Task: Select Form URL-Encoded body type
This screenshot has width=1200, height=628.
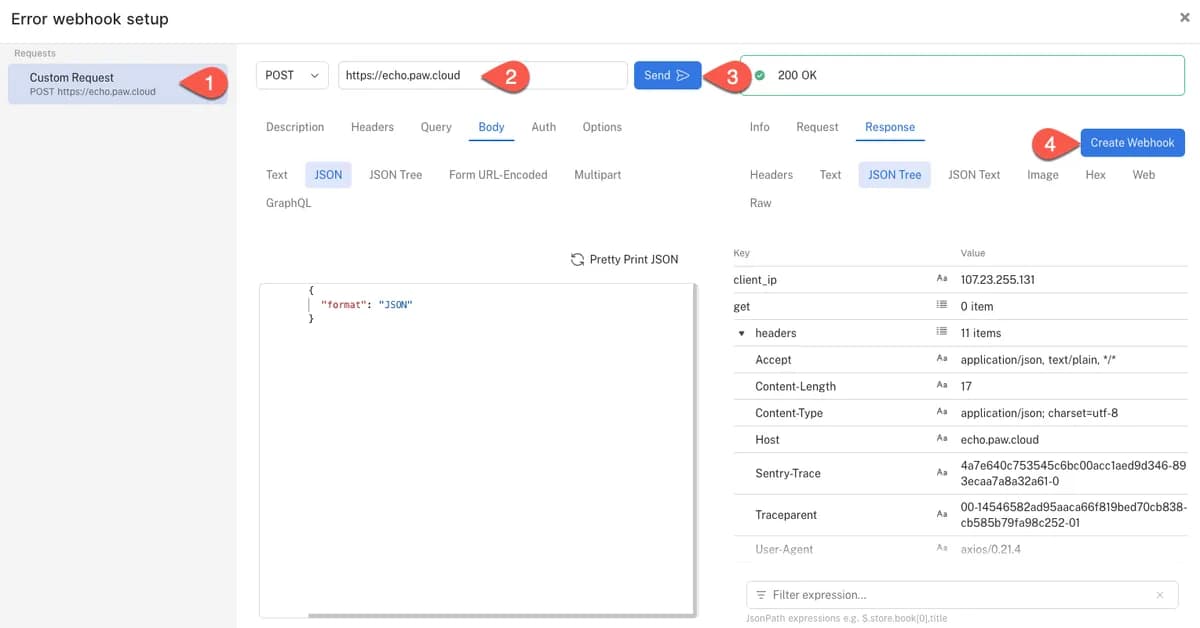Action: 498,175
